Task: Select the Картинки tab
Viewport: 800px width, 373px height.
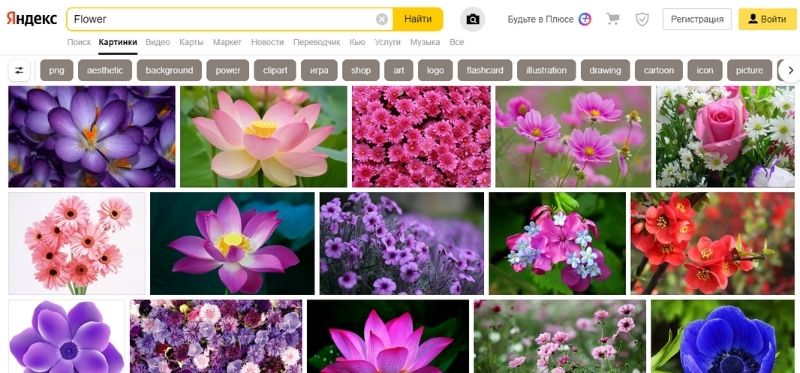Action: point(118,42)
